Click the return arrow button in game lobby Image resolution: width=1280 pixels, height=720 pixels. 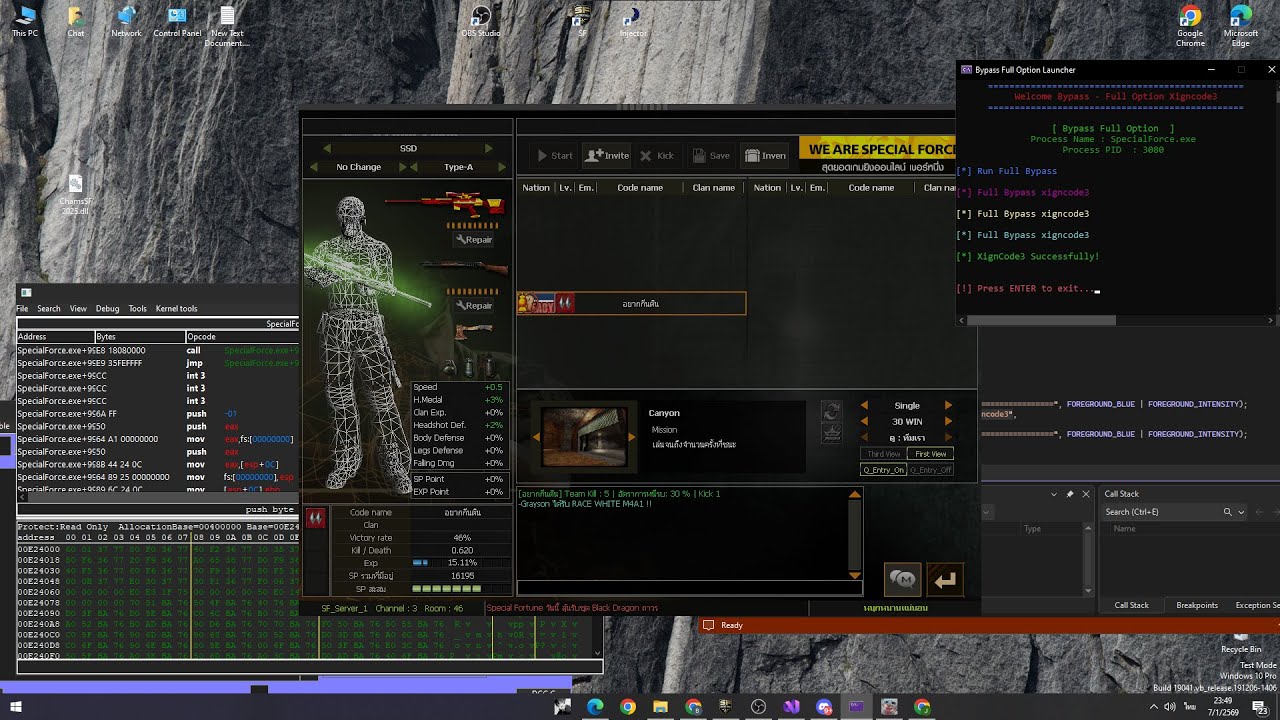(x=945, y=580)
